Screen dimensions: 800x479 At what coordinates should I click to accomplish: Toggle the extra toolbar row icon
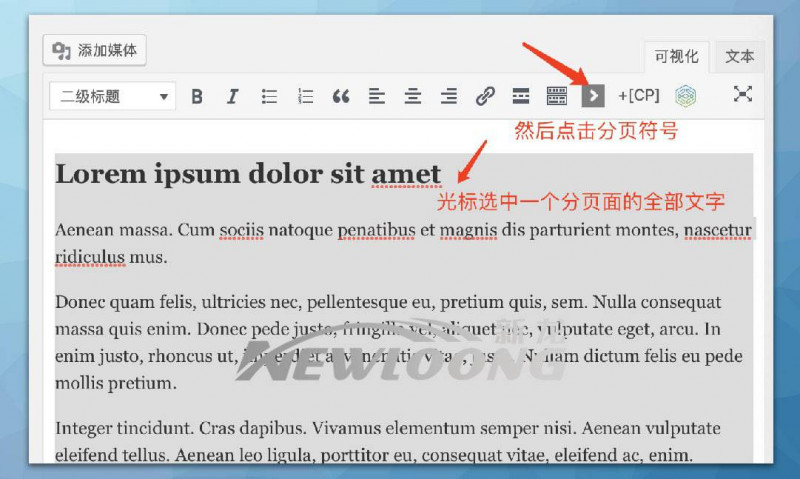point(556,96)
